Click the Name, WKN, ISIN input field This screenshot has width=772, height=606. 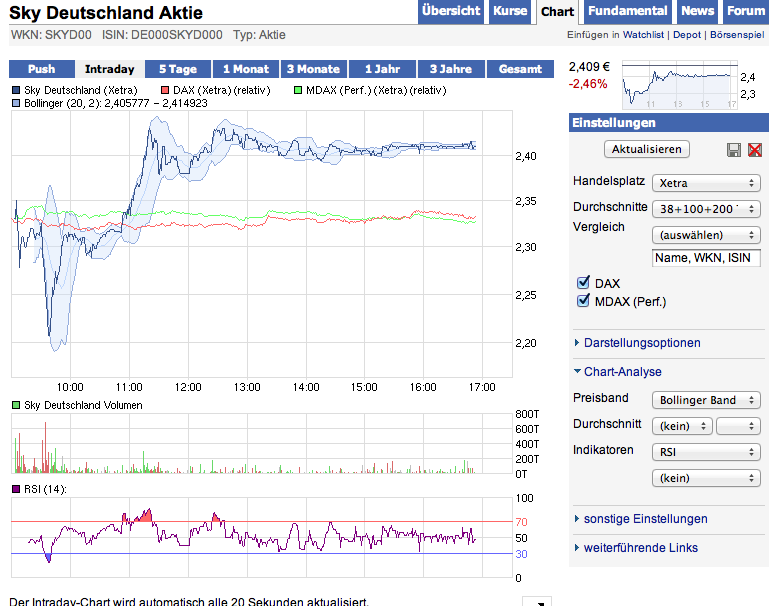click(x=706, y=257)
